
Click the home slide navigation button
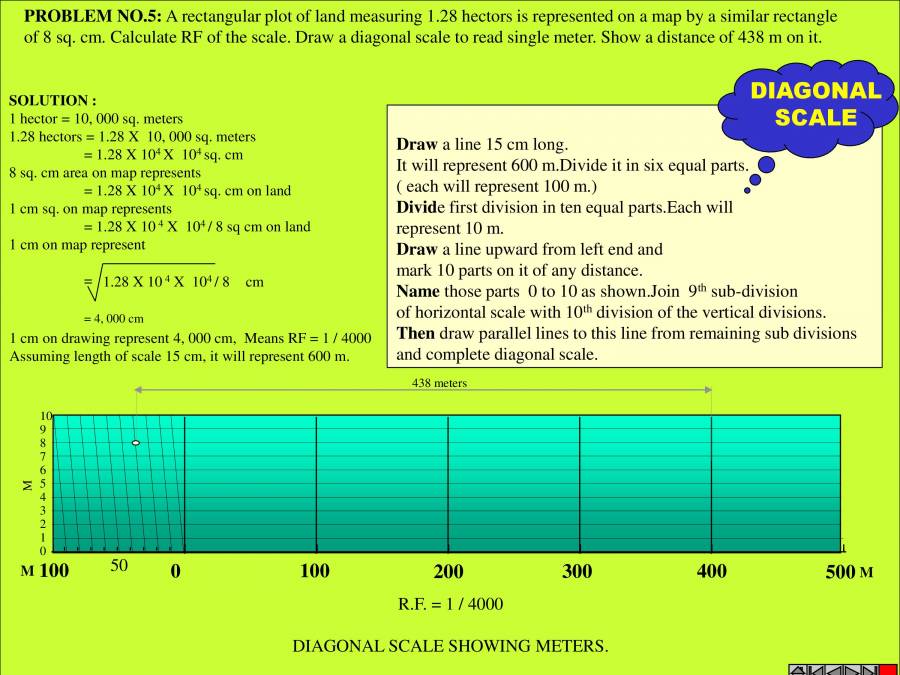pos(797,670)
